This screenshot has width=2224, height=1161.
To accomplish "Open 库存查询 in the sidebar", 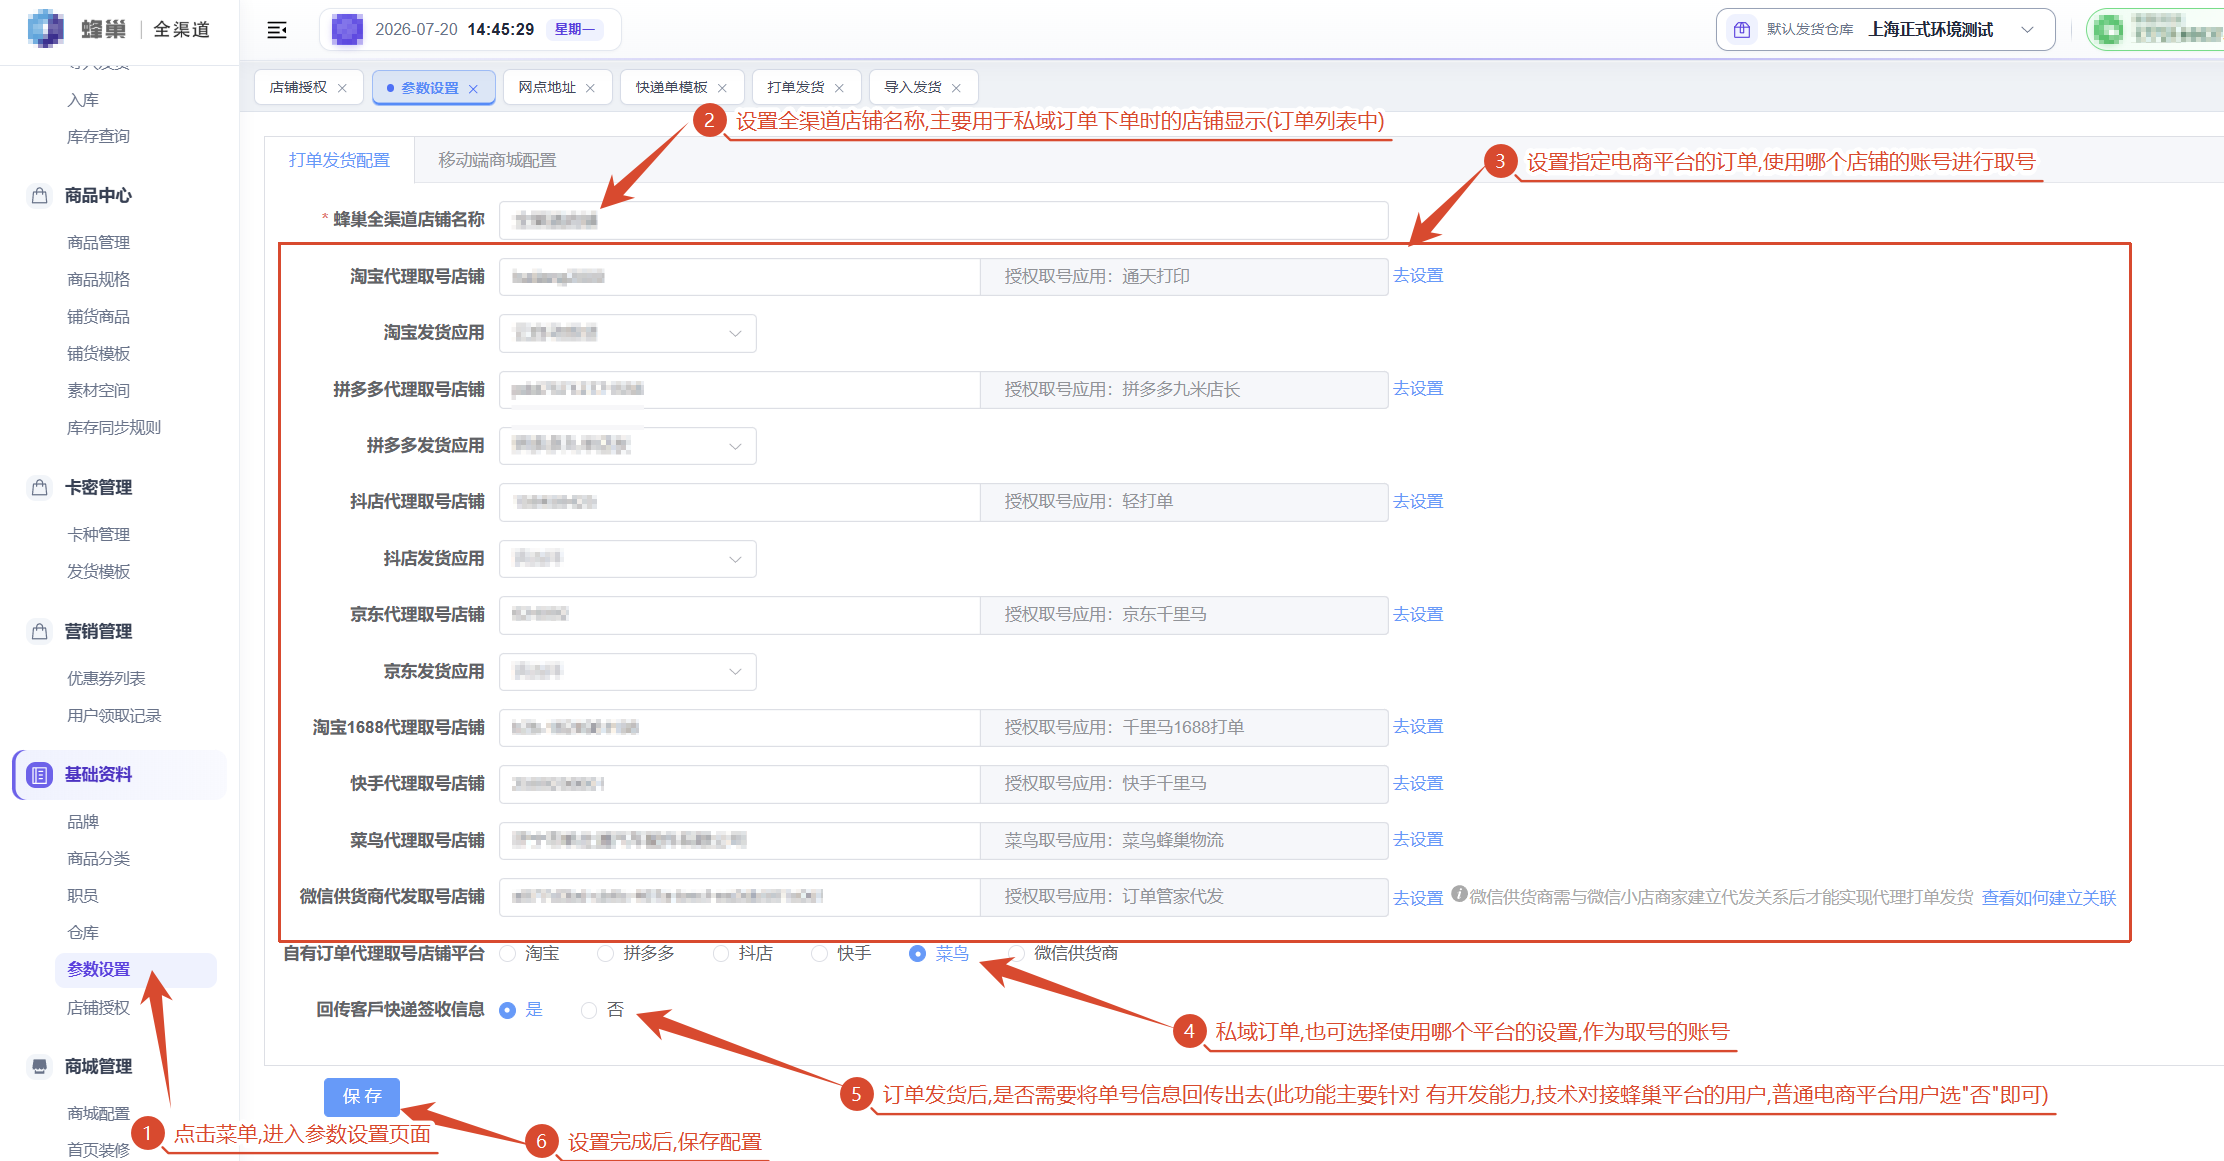I will pos(98,137).
